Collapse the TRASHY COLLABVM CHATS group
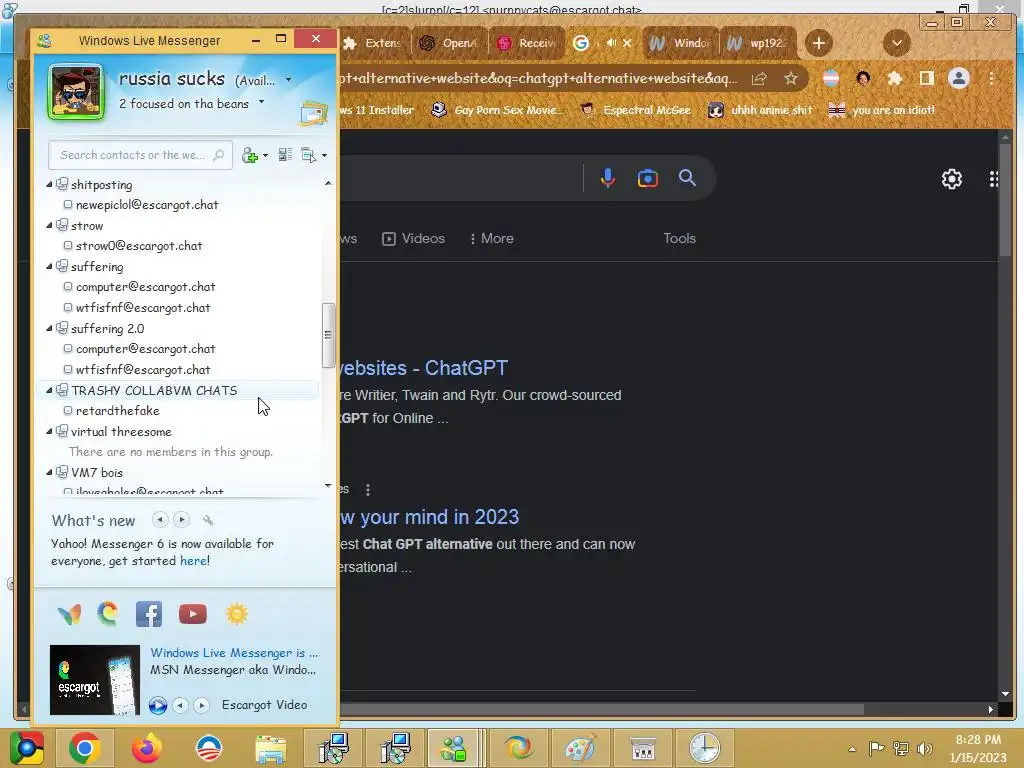This screenshot has width=1024, height=768. (49, 391)
